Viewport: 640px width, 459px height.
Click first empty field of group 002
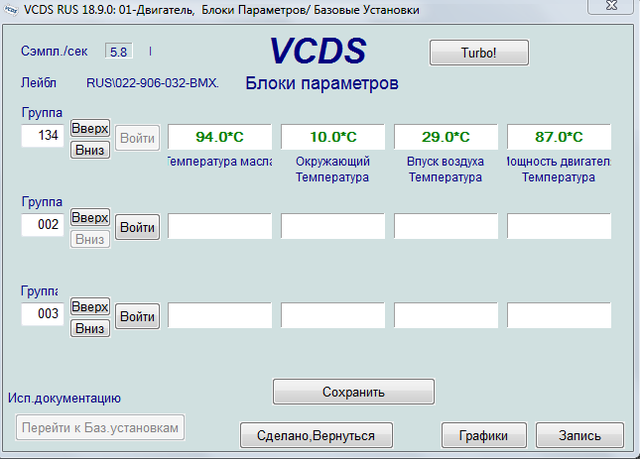click(220, 226)
